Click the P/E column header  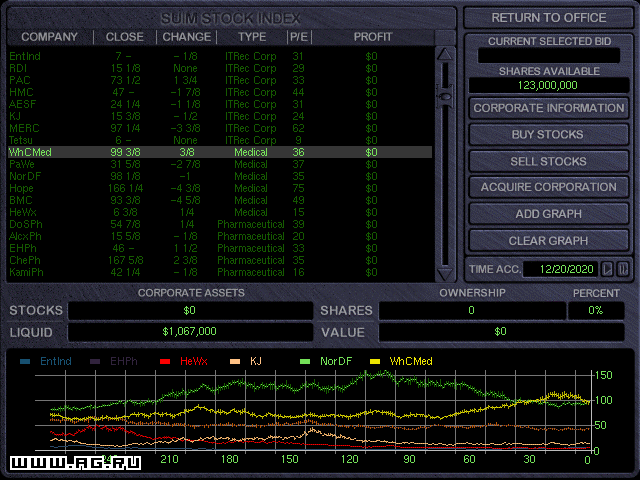click(x=298, y=37)
